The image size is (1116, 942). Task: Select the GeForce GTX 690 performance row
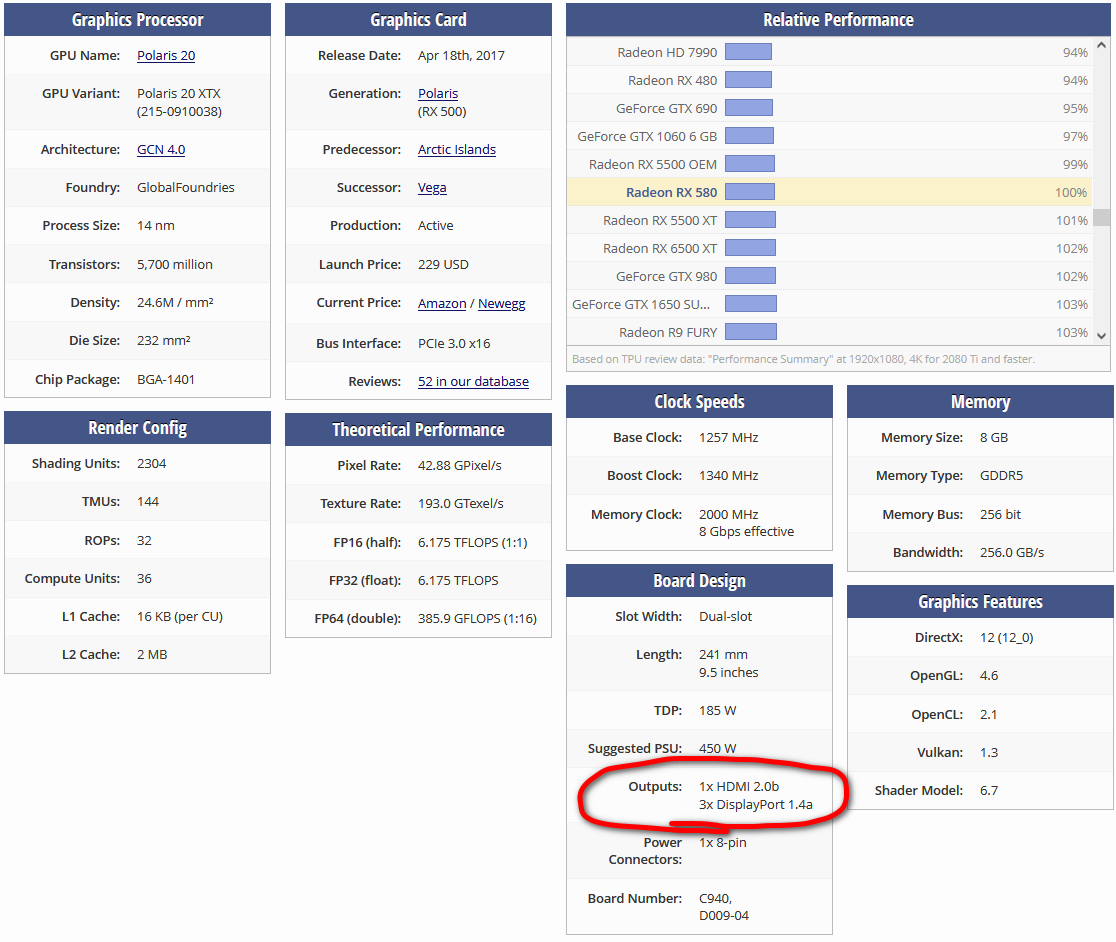[x=829, y=108]
